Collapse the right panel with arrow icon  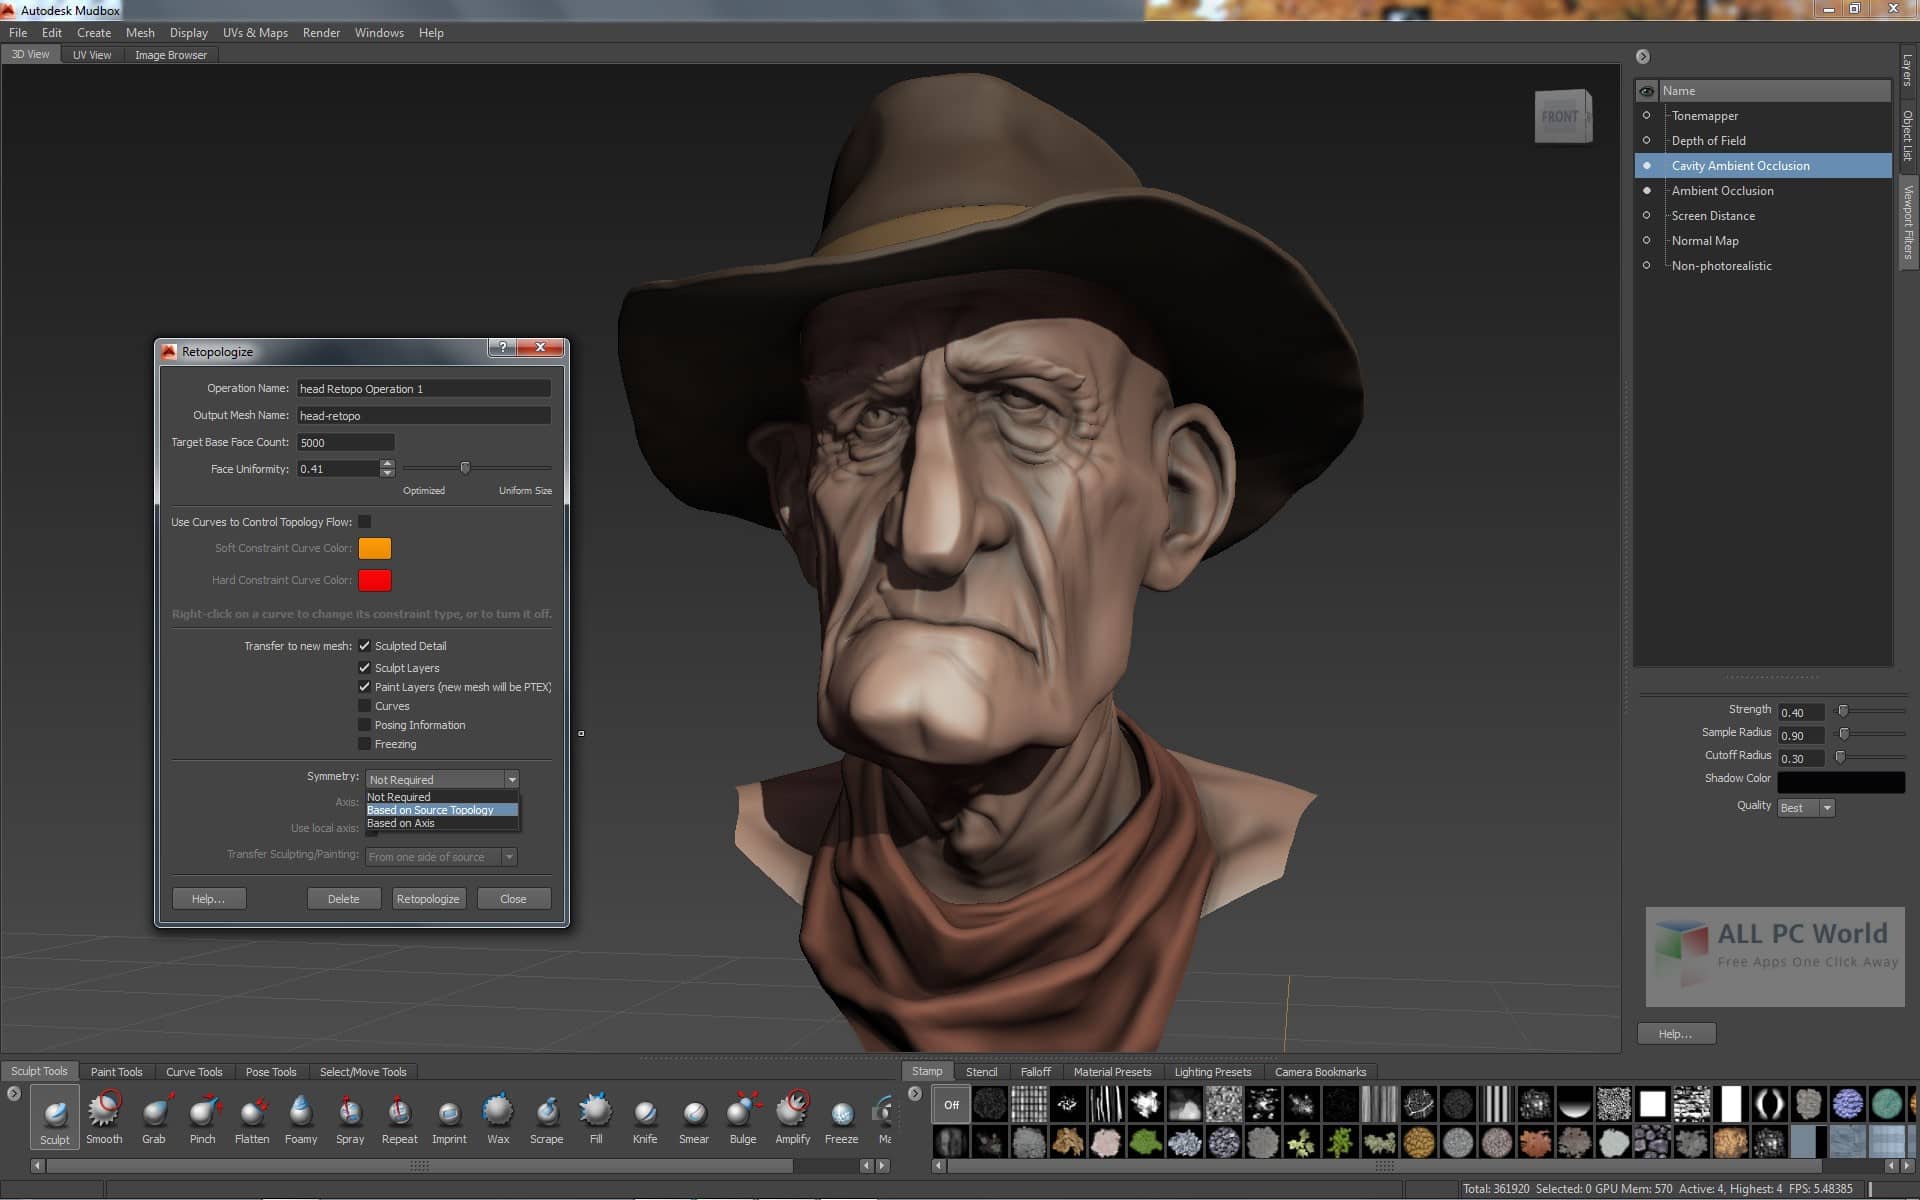pyautogui.click(x=1642, y=57)
